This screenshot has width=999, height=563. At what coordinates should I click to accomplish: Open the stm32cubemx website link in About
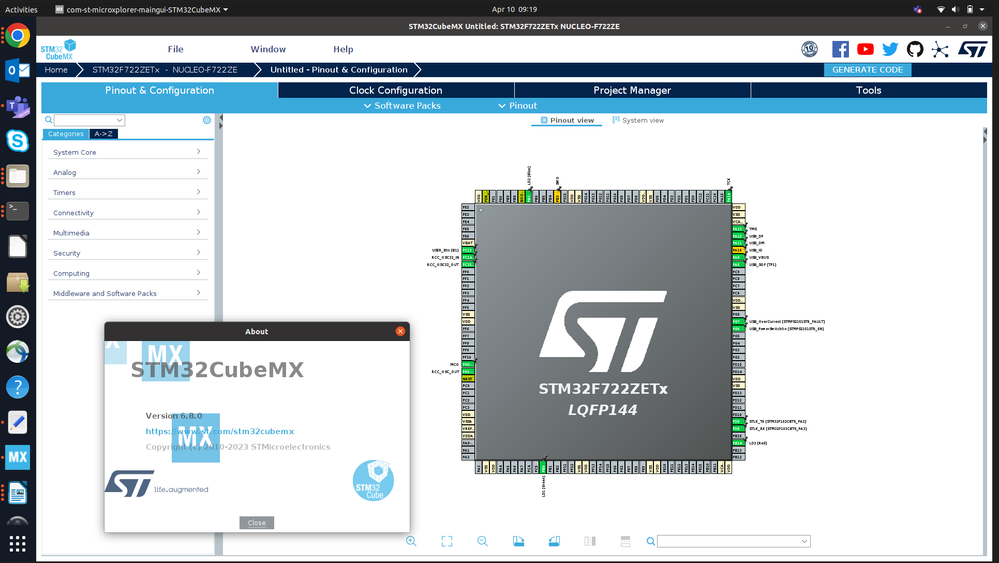[x=220, y=431]
